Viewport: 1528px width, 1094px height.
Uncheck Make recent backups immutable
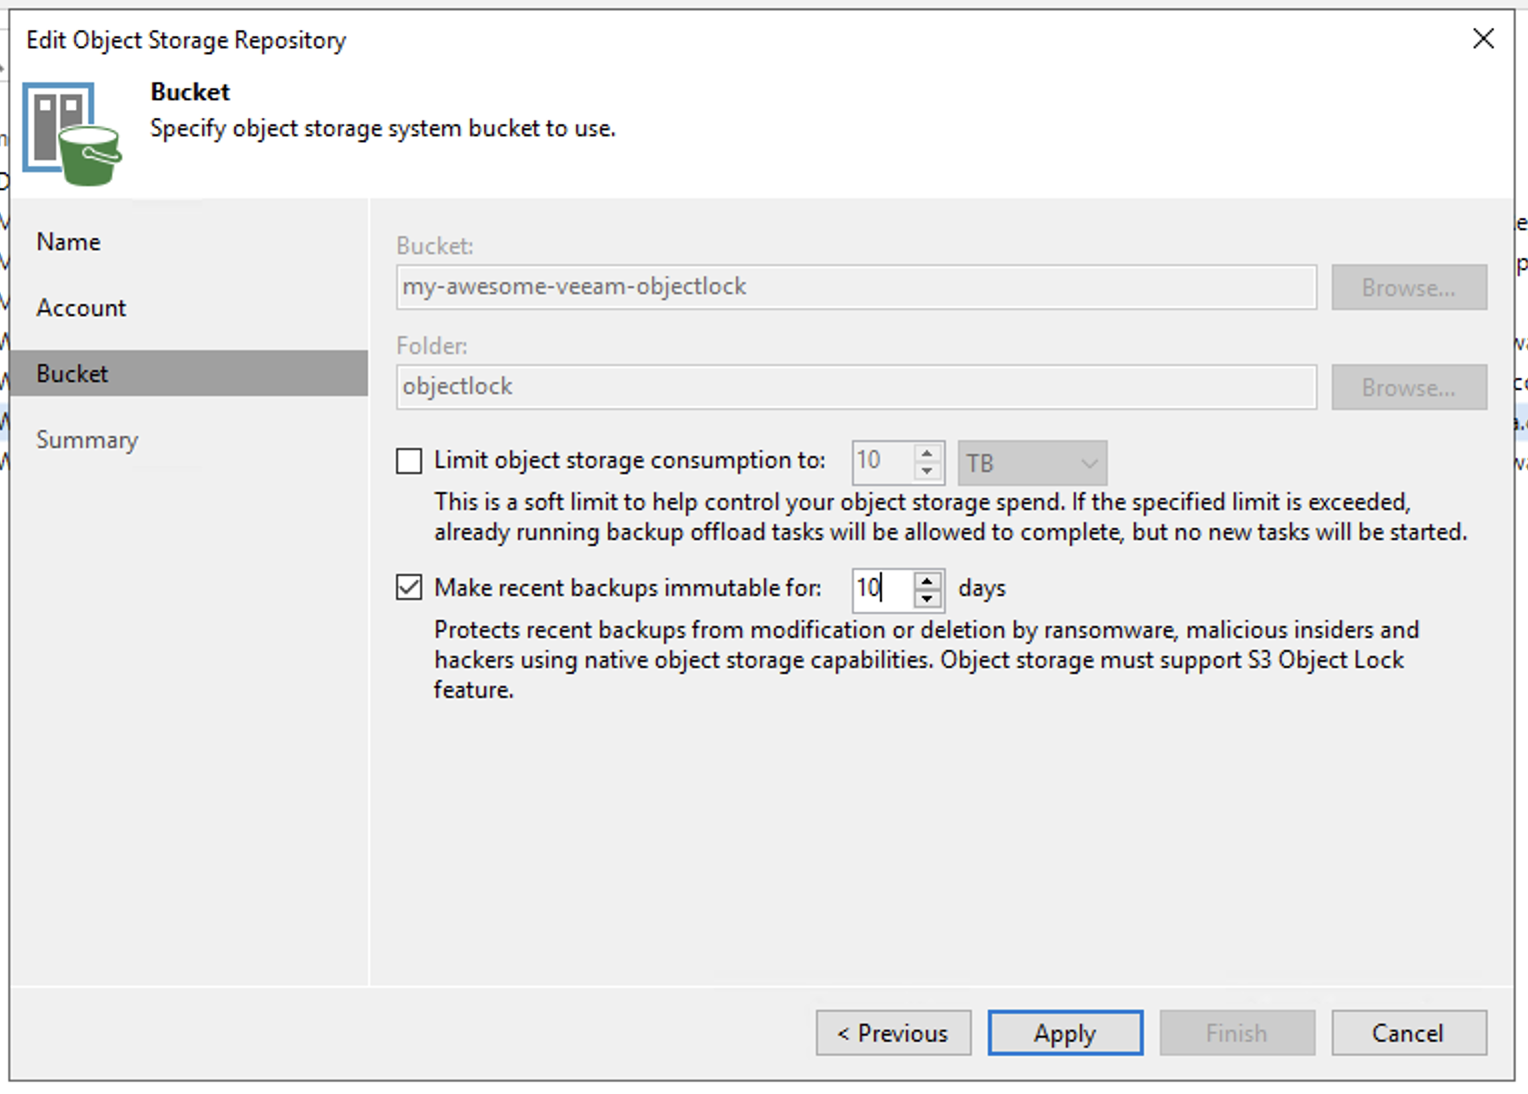[x=409, y=587]
